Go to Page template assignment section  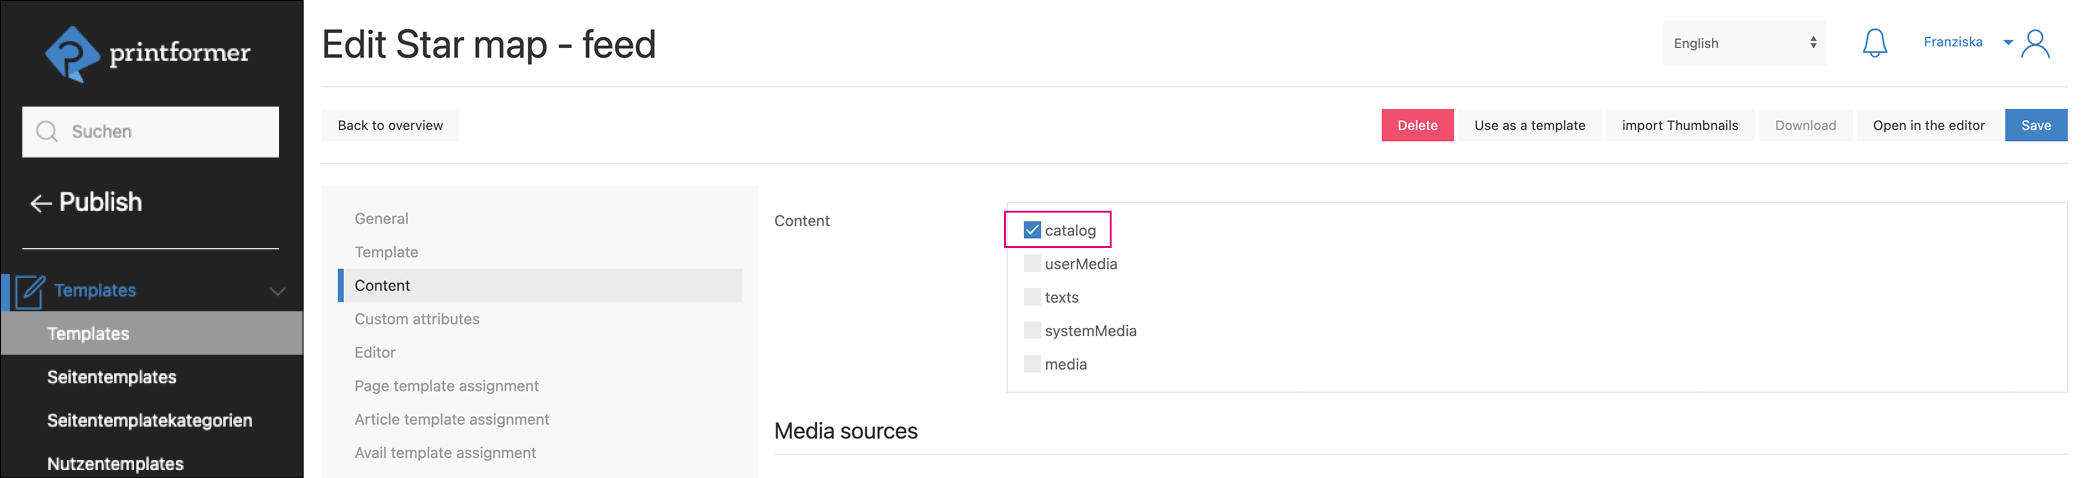(446, 386)
